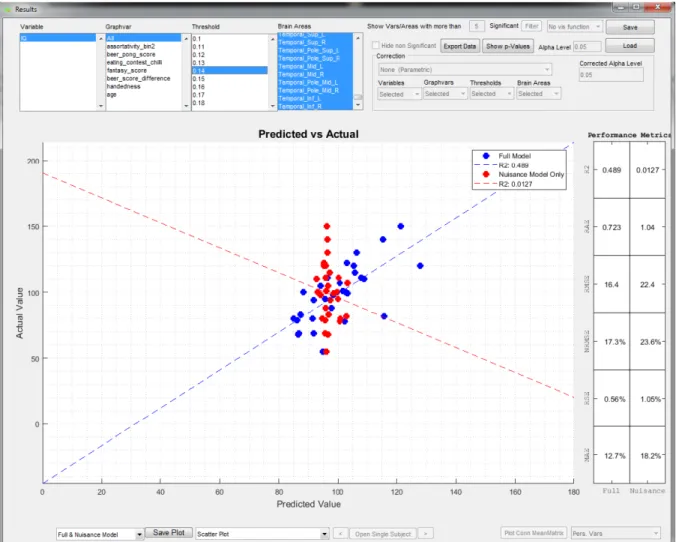Go to previous subject with left arrow button
This screenshot has width=676, height=542.
340,534
